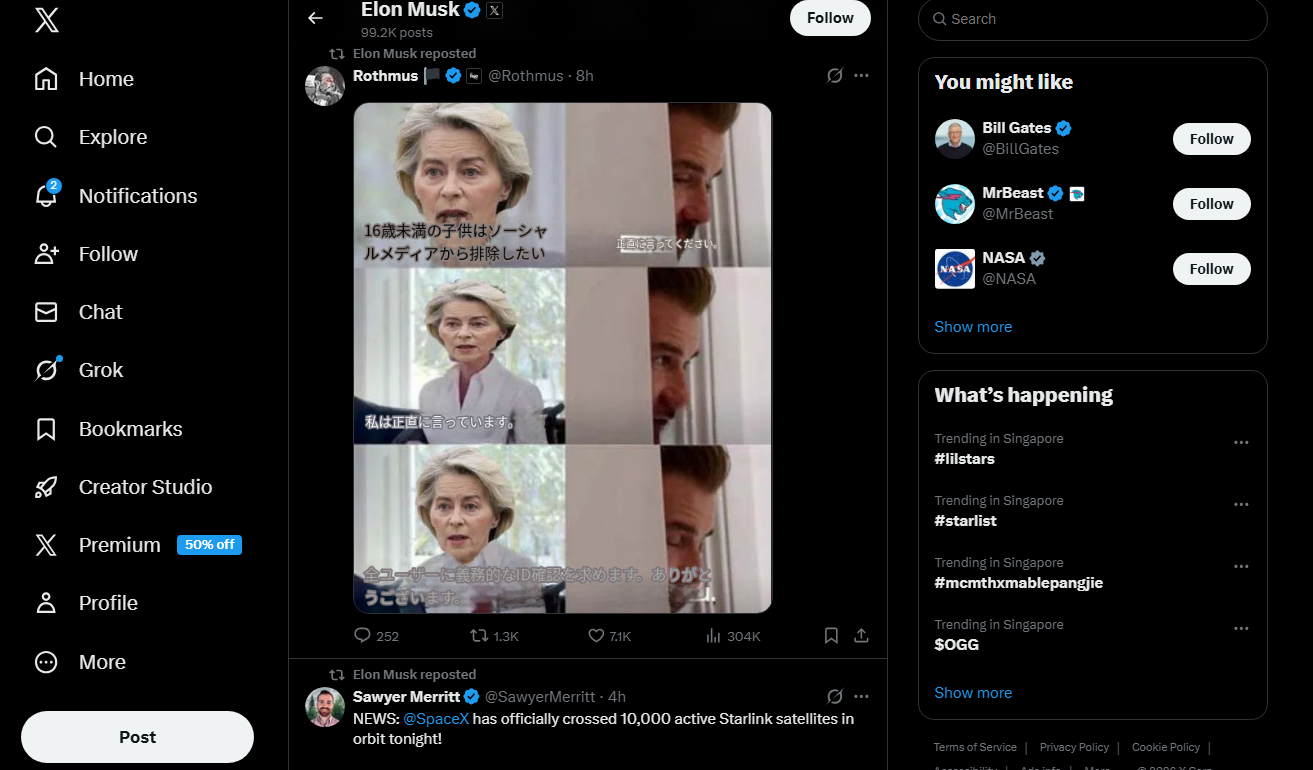1313x770 pixels.
Task: Open more options on Rothmus post
Action: [861, 76]
